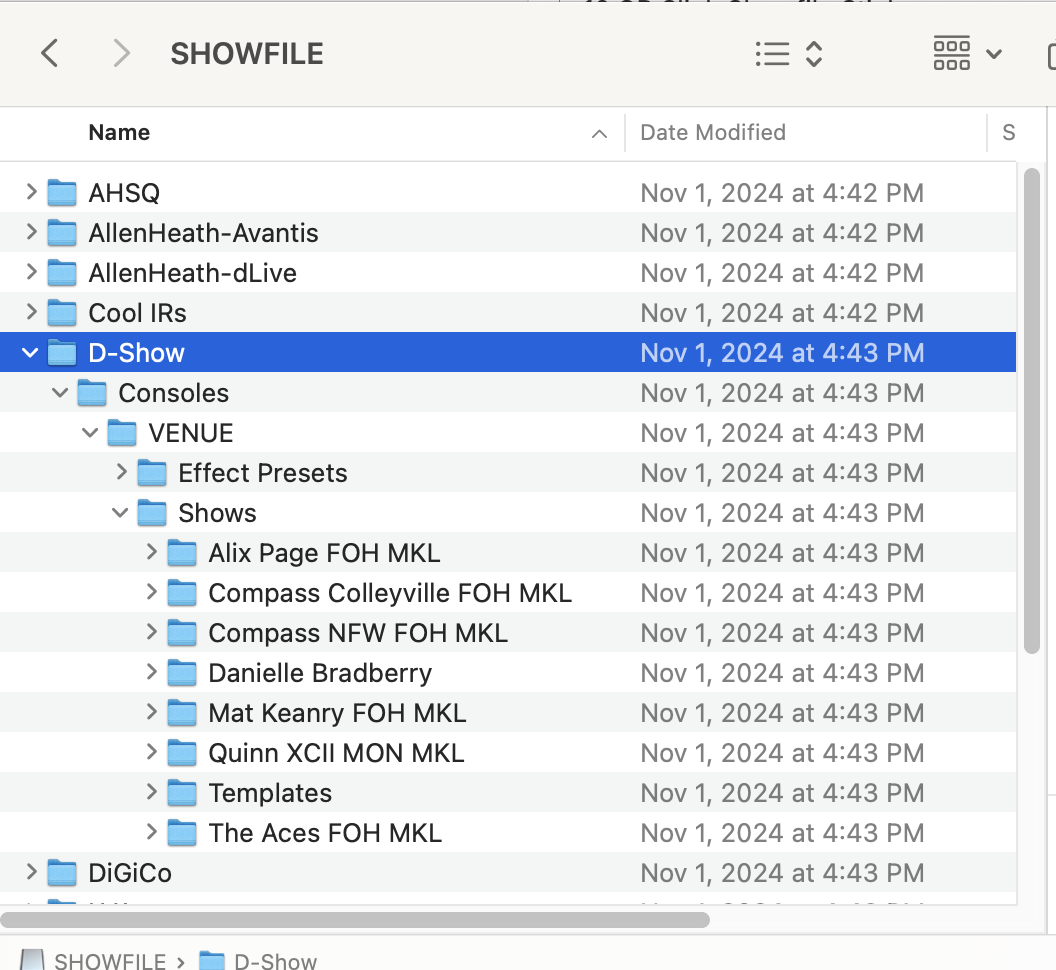The image size is (1056, 970).
Task: Expand The Aces FOH MKL folder
Action: click(x=152, y=833)
